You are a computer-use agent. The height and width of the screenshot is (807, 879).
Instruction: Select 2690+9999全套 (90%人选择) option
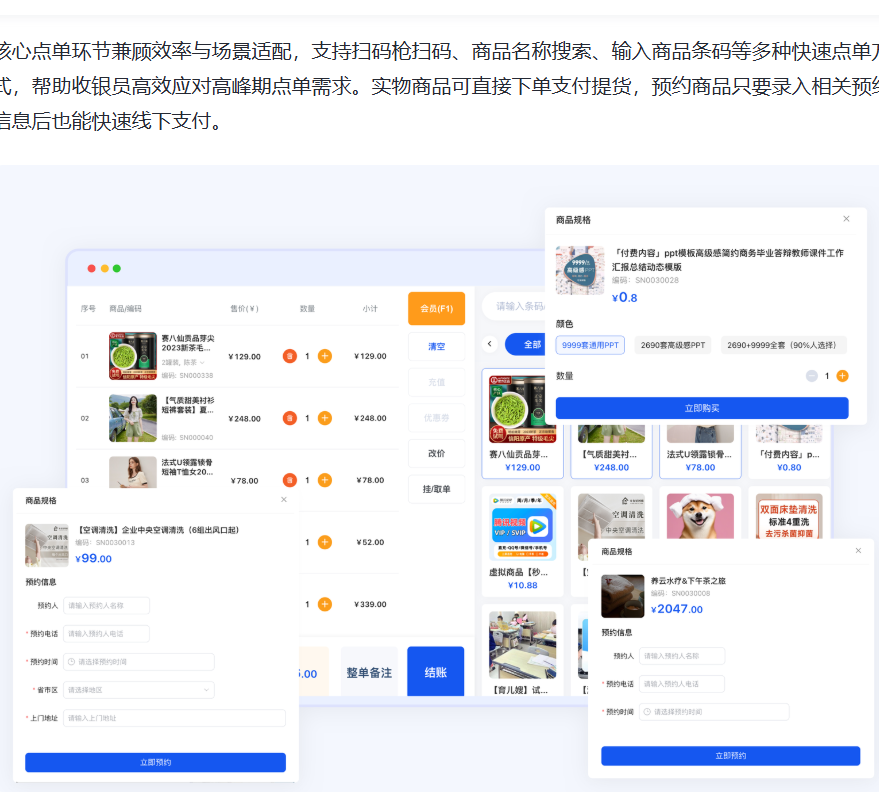[783, 345]
